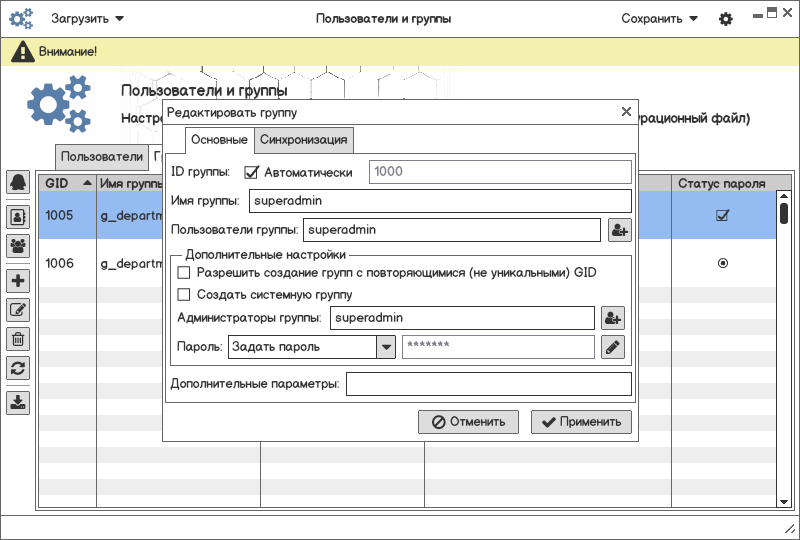Image resolution: width=800 pixels, height=540 pixels.
Task: Click the plus (add) icon in left sidebar
Action: pyautogui.click(x=18, y=281)
